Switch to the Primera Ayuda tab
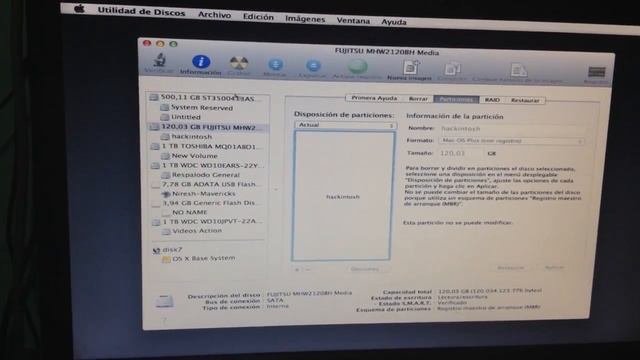 pos(374,98)
